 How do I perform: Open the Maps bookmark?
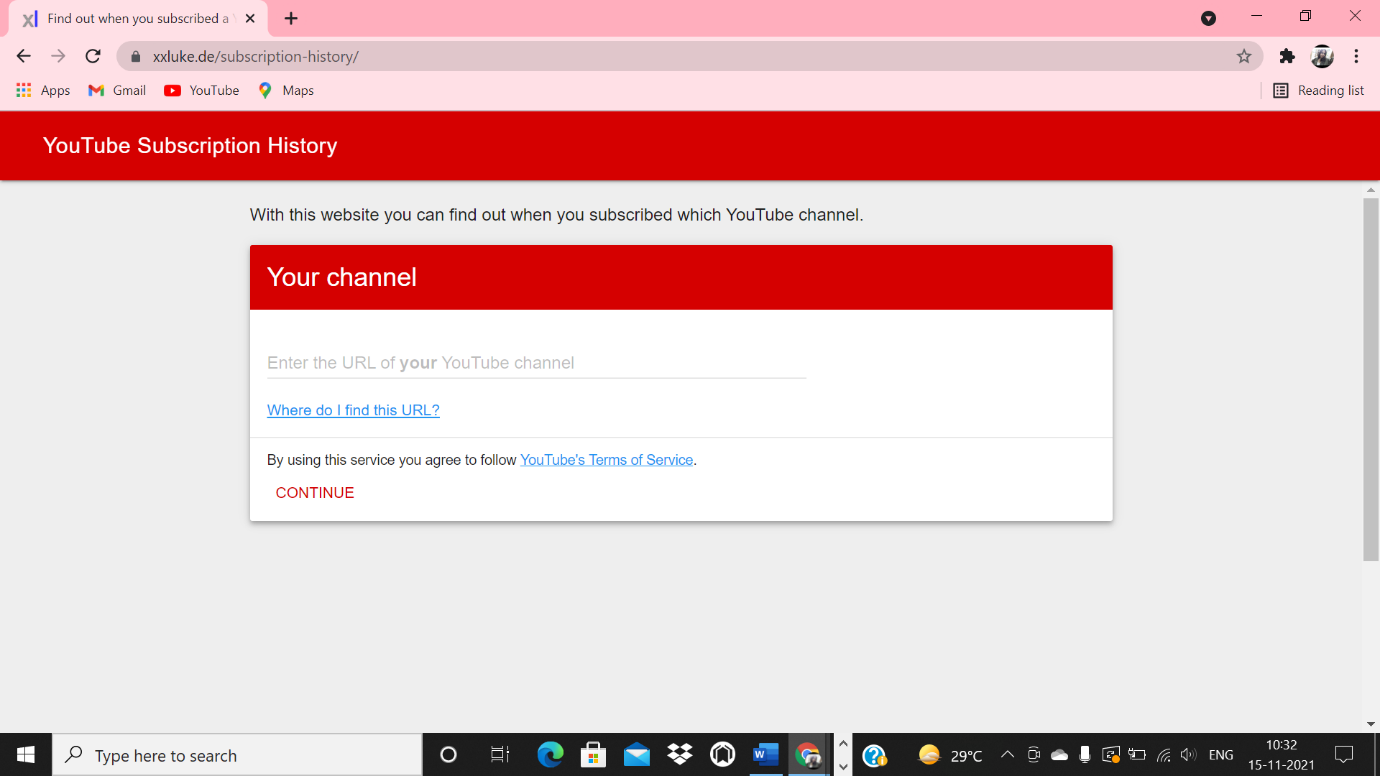pos(286,90)
